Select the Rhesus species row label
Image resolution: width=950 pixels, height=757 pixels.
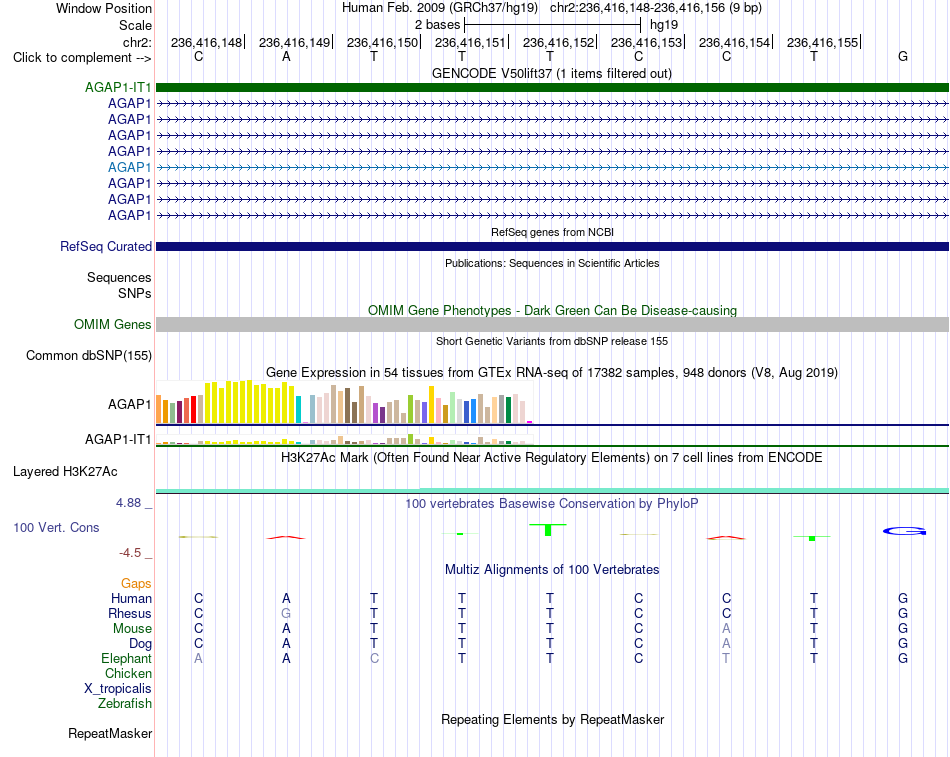click(130, 614)
